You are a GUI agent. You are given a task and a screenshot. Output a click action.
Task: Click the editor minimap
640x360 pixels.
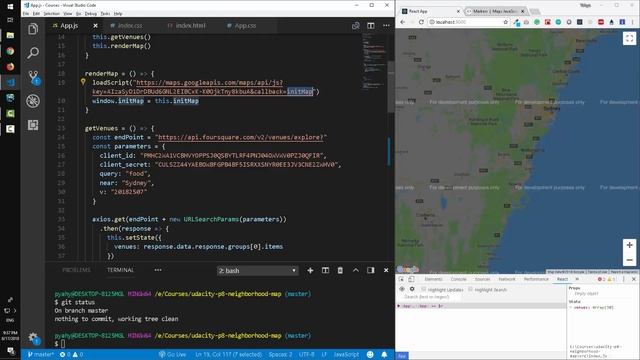374,61
